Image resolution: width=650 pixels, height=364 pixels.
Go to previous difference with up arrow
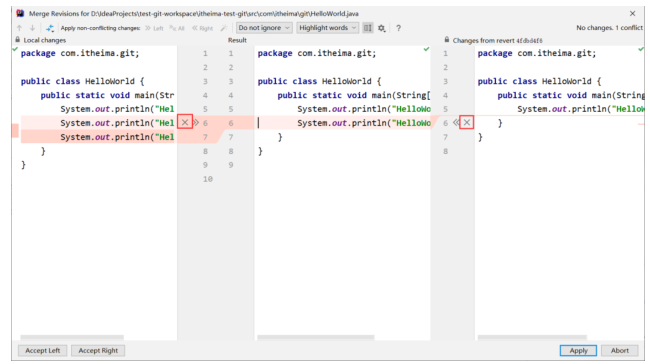(19, 28)
